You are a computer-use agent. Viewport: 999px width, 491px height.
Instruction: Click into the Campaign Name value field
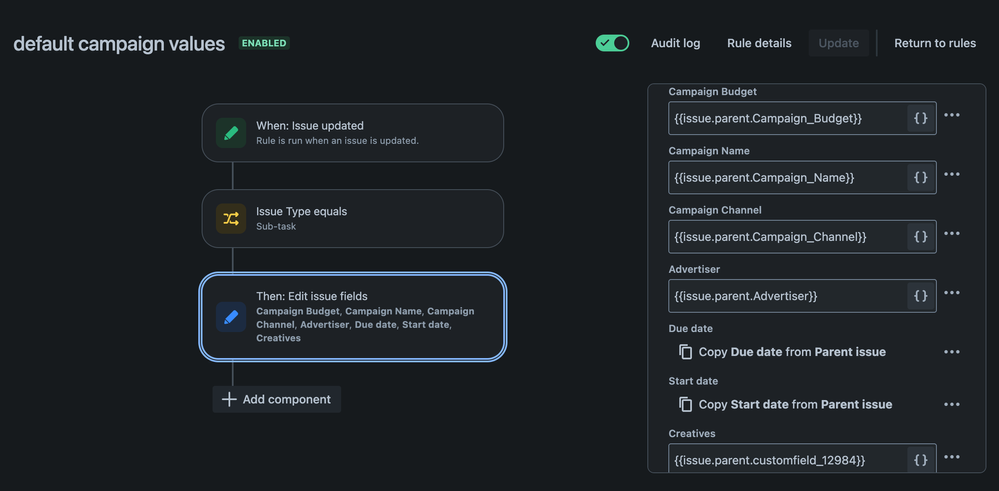[x=786, y=177]
